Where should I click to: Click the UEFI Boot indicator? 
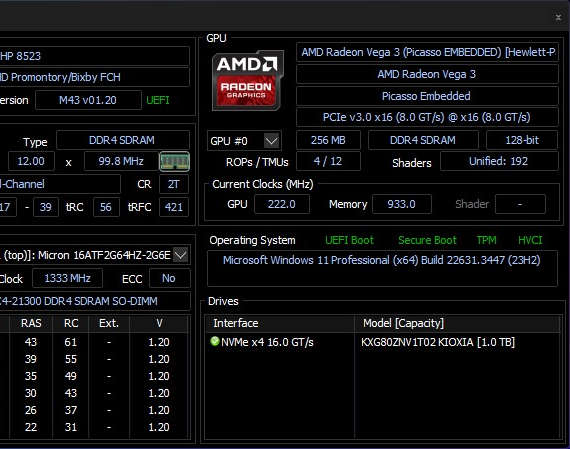[x=349, y=240]
